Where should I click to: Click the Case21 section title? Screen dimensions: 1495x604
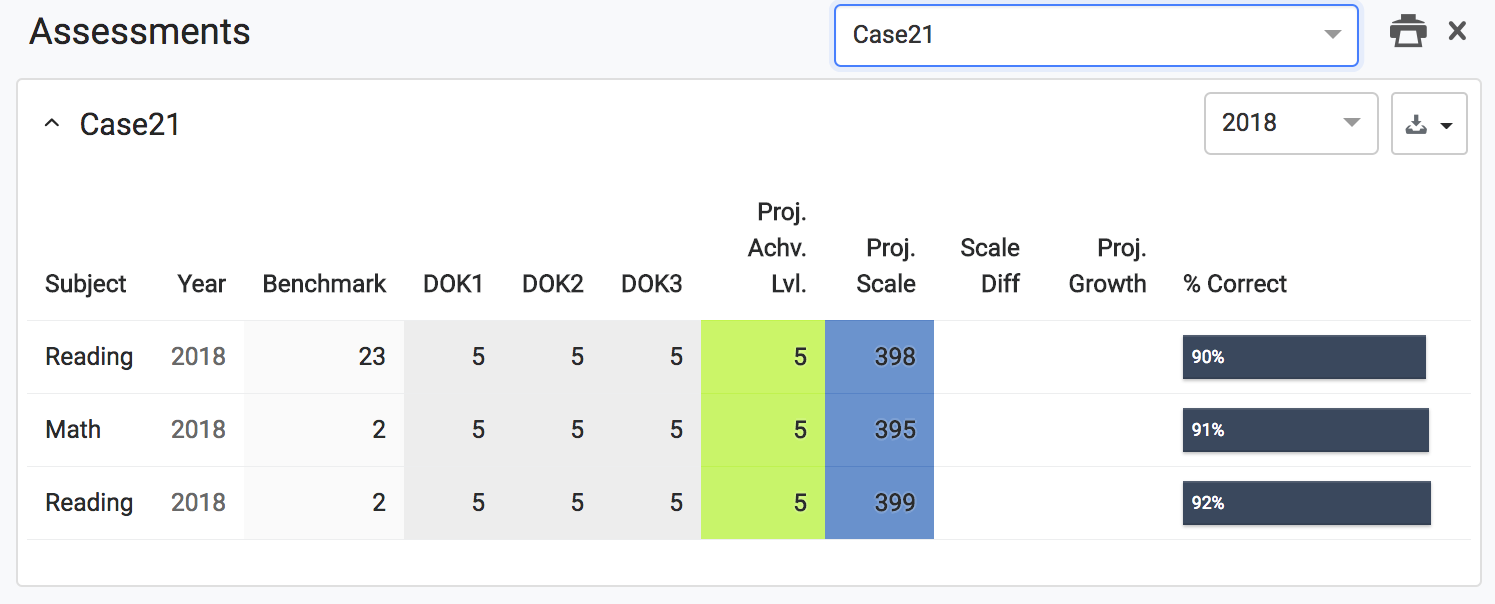130,125
